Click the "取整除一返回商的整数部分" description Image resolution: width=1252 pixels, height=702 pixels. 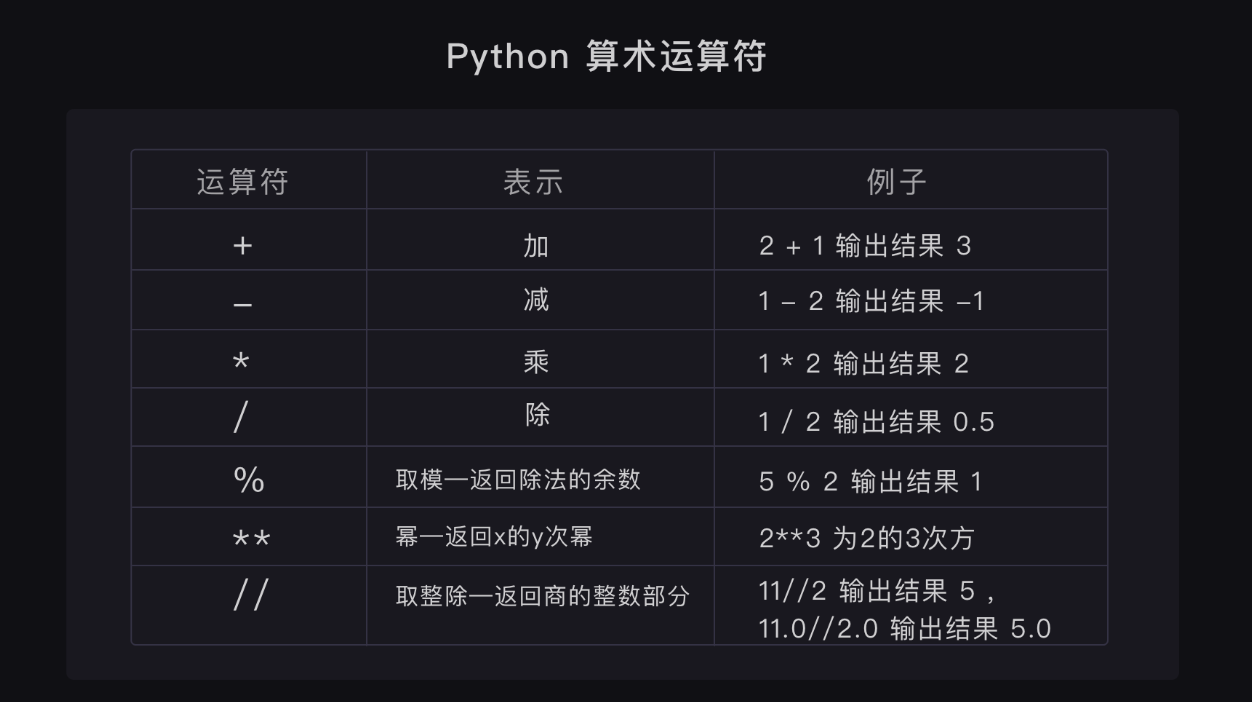542,597
